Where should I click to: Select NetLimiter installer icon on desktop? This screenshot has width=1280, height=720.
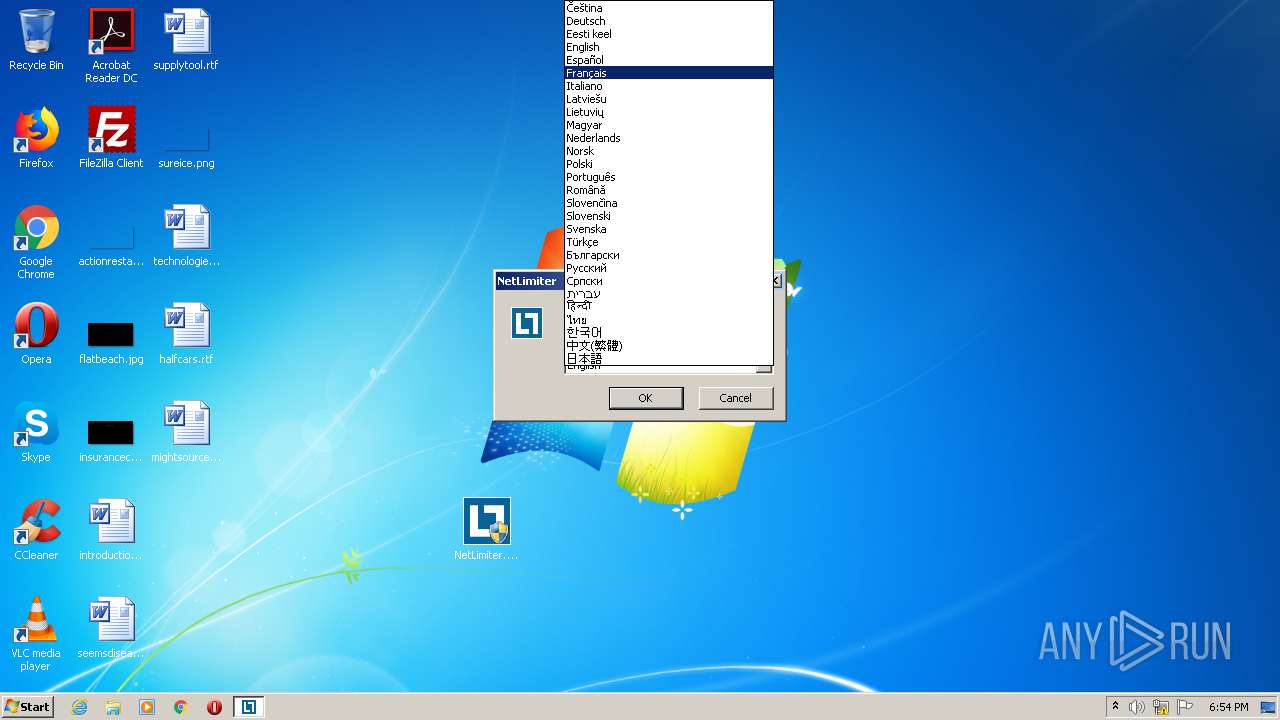click(487, 530)
